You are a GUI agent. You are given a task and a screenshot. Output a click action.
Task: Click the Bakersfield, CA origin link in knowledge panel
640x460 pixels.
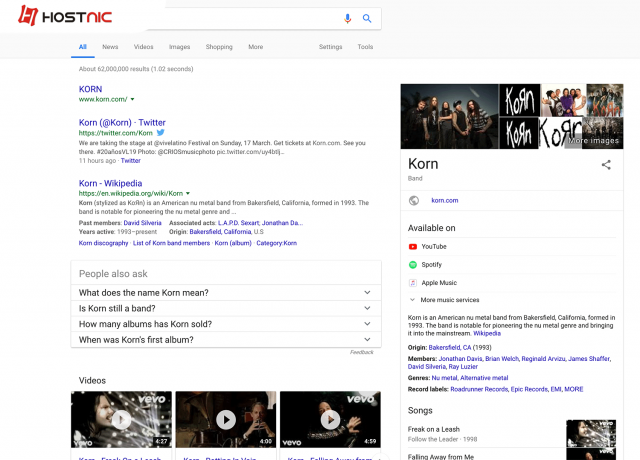tap(450, 347)
